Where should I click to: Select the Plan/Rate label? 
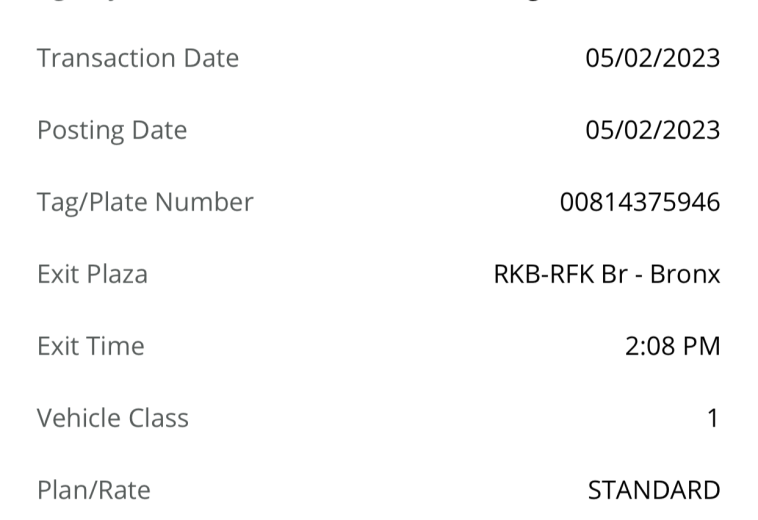94,490
